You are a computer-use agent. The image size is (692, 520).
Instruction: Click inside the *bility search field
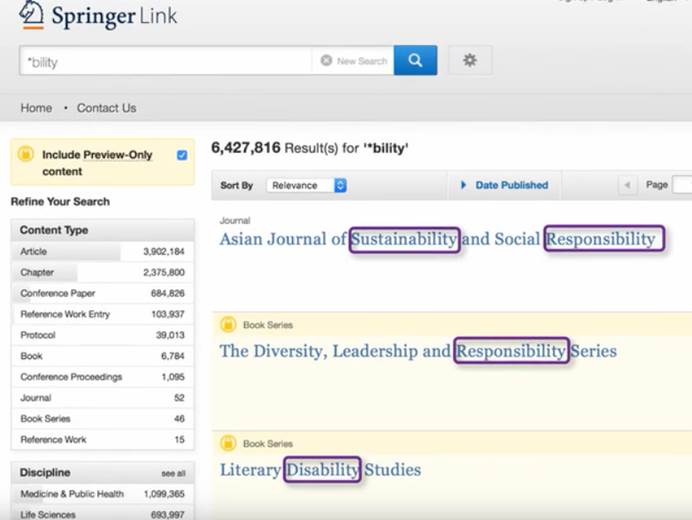point(165,61)
